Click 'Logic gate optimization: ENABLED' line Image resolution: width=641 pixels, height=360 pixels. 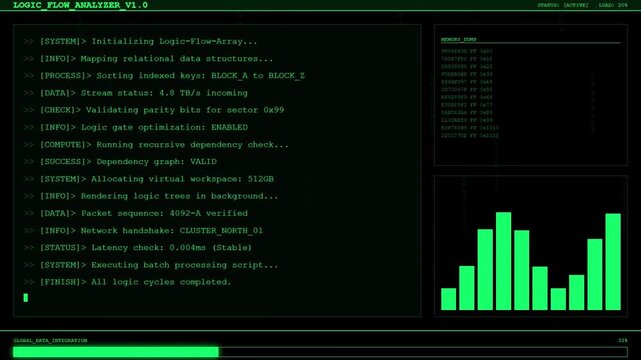tap(135, 127)
